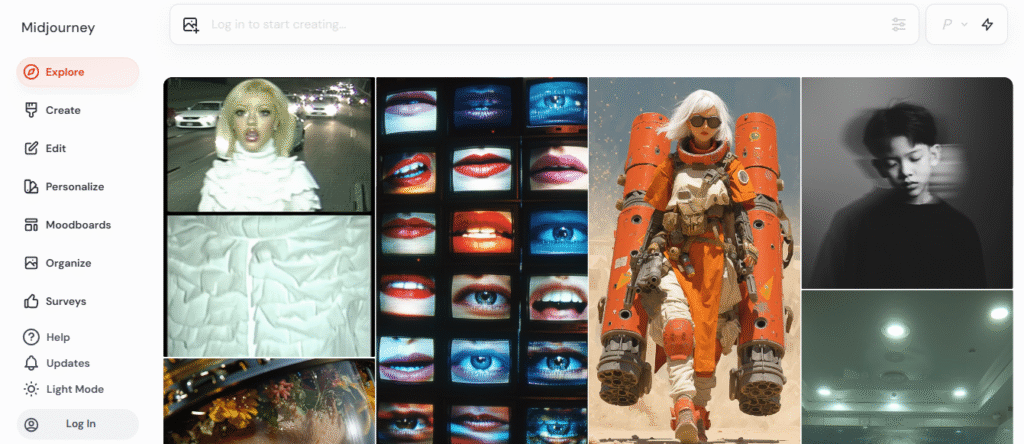Click the Midjourney logo text
Viewport: 1024px width, 444px height.
click(x=58, y=27)
